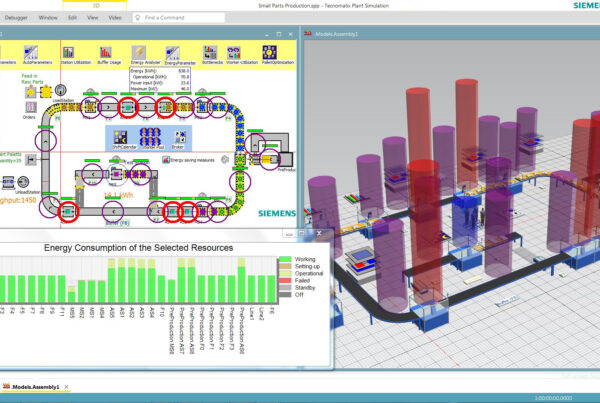Screen dimensions: 600x403
Task: Open the Buffer Usage chart icon
Action: (x=106, y=52)
